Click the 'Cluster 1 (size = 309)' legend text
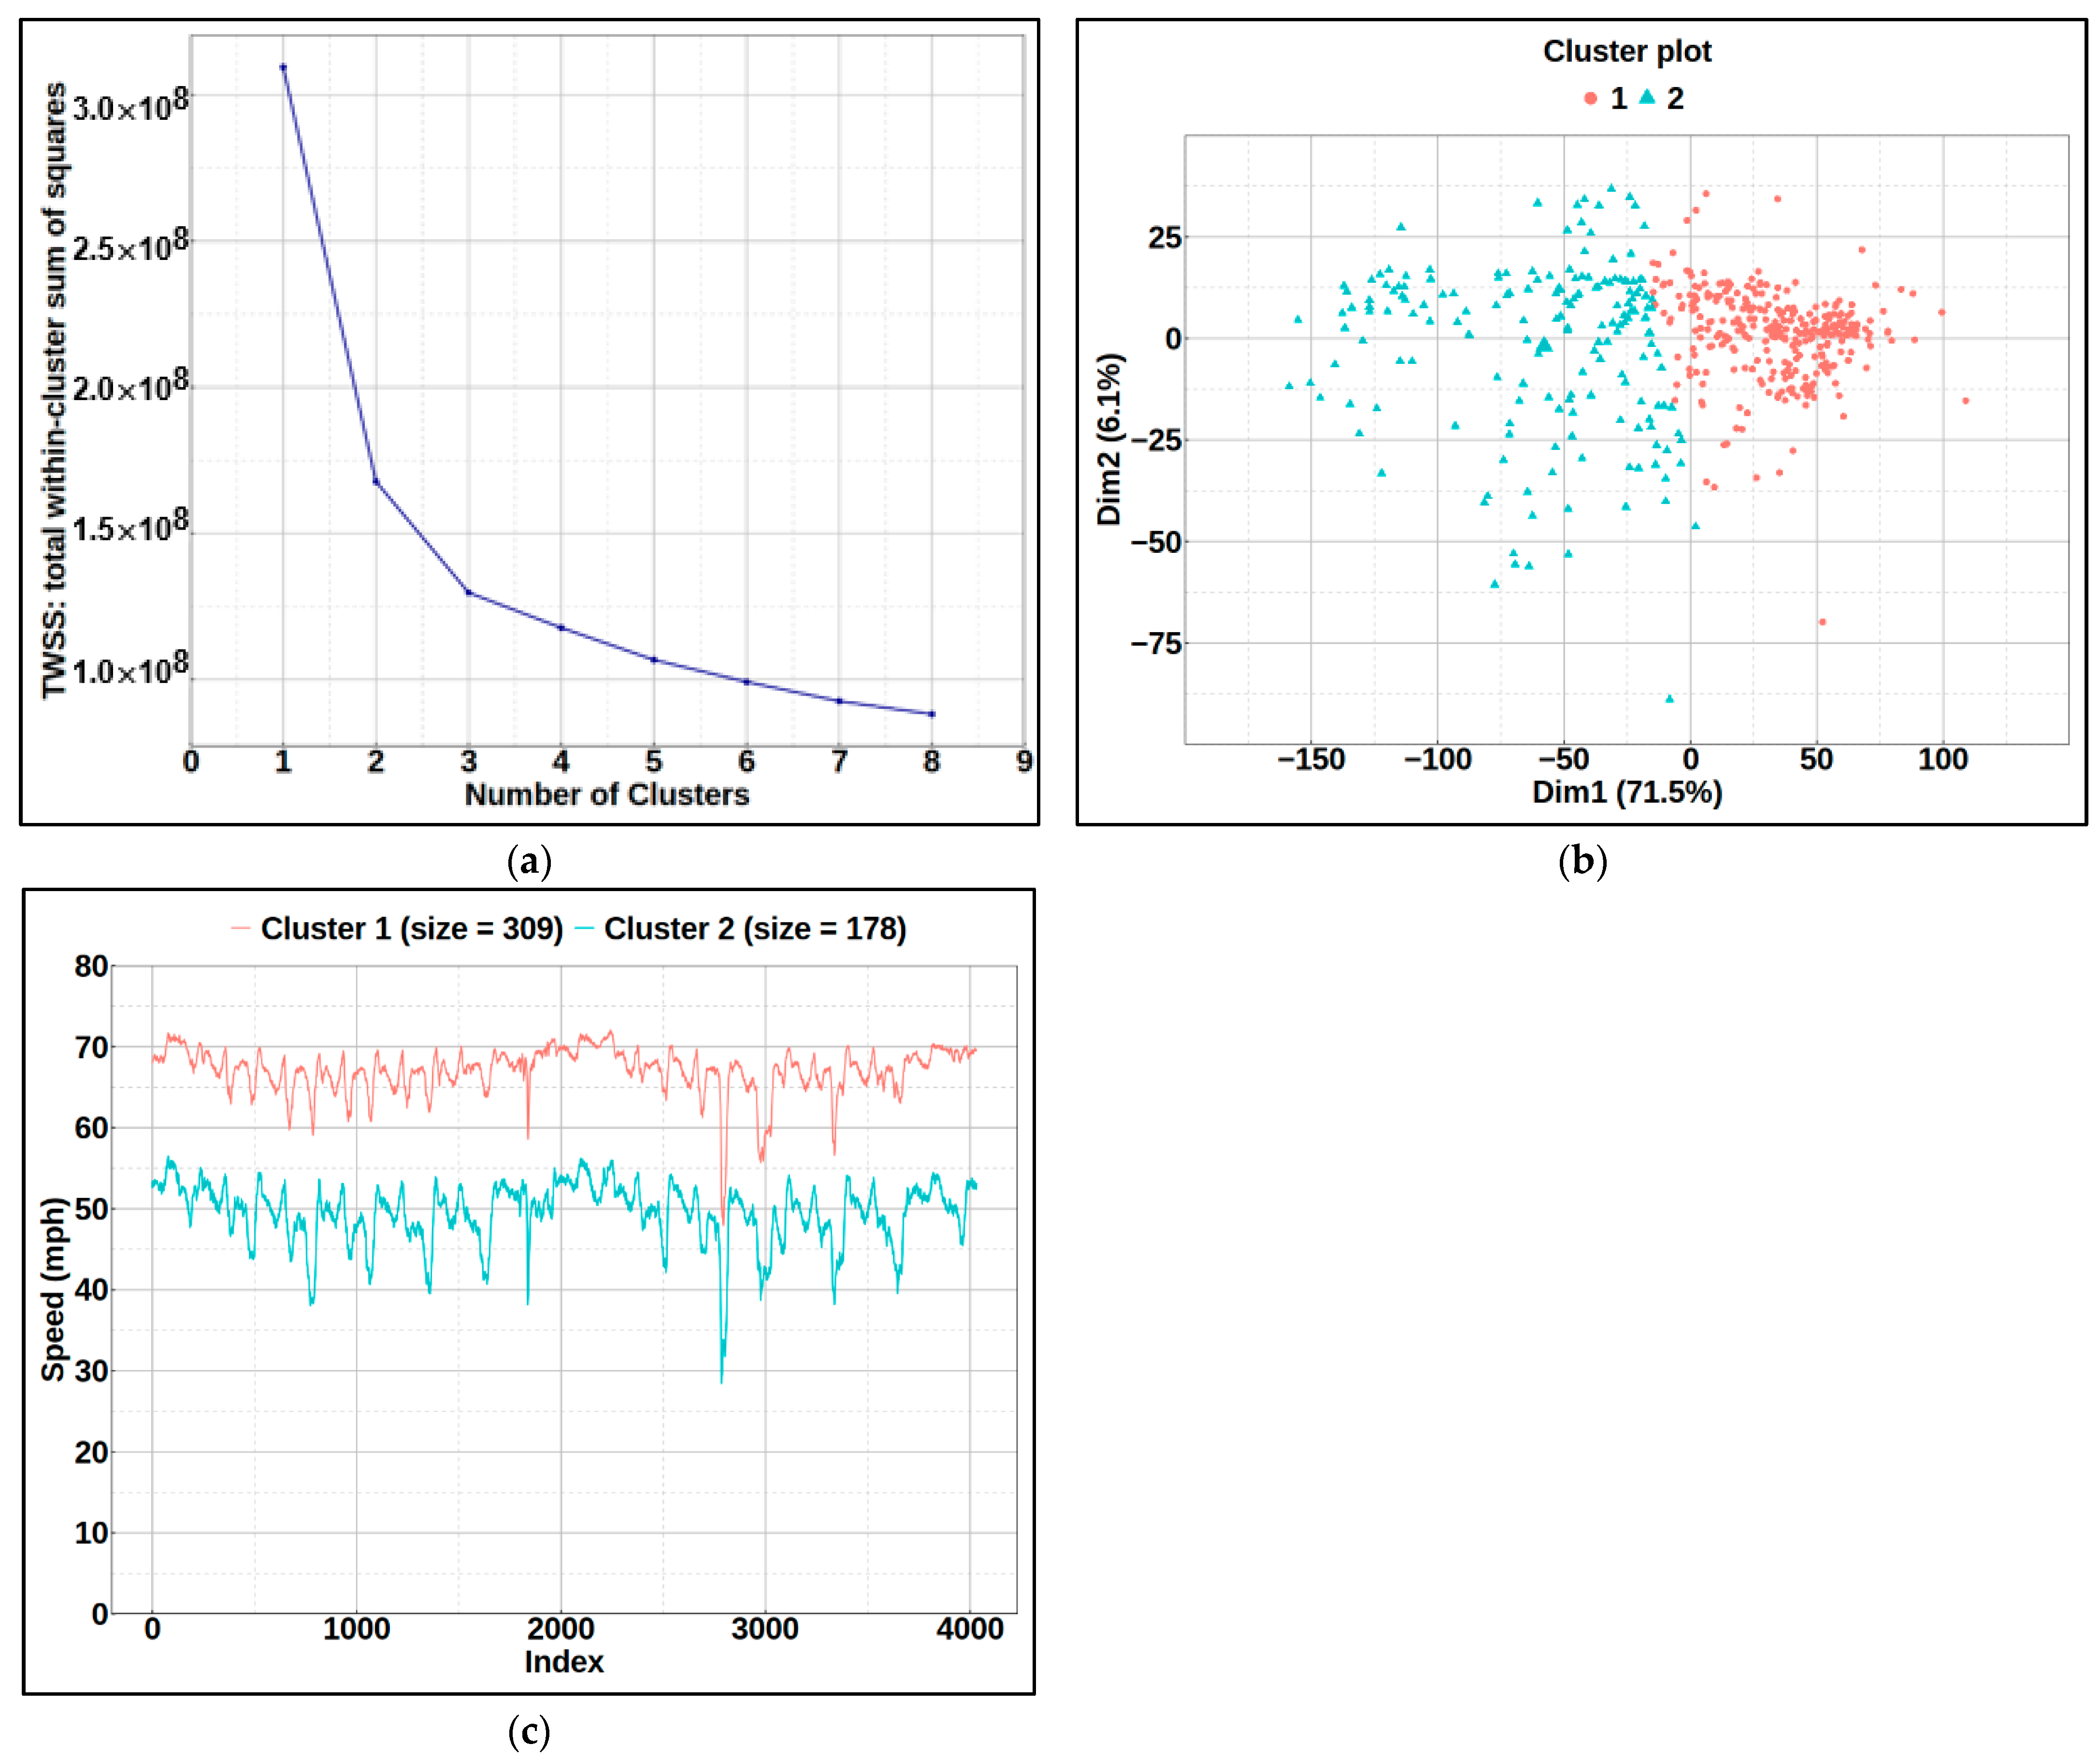The width and height of the screenshot is (2100, 1759). (x=412, y=929)
